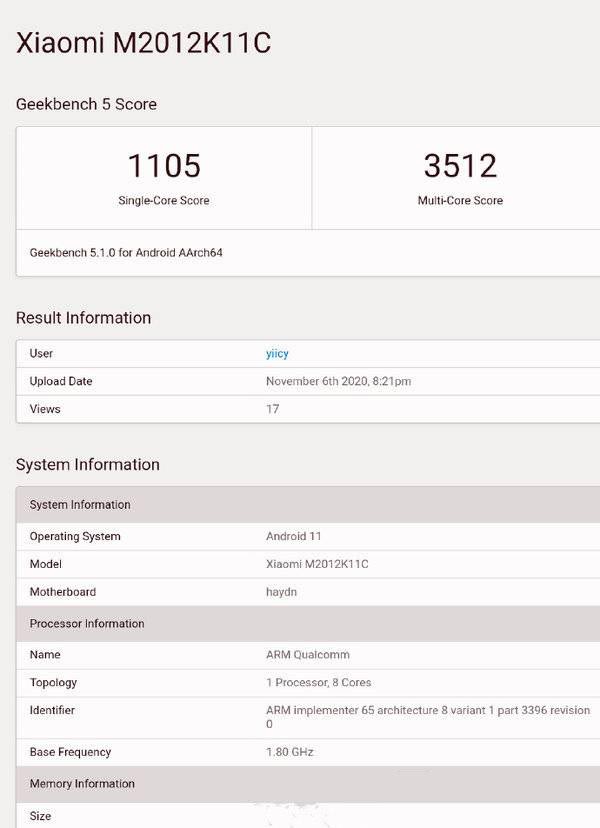Select the single-core score value 1105
The image size is (600, 828).
(x=164, y=165)
